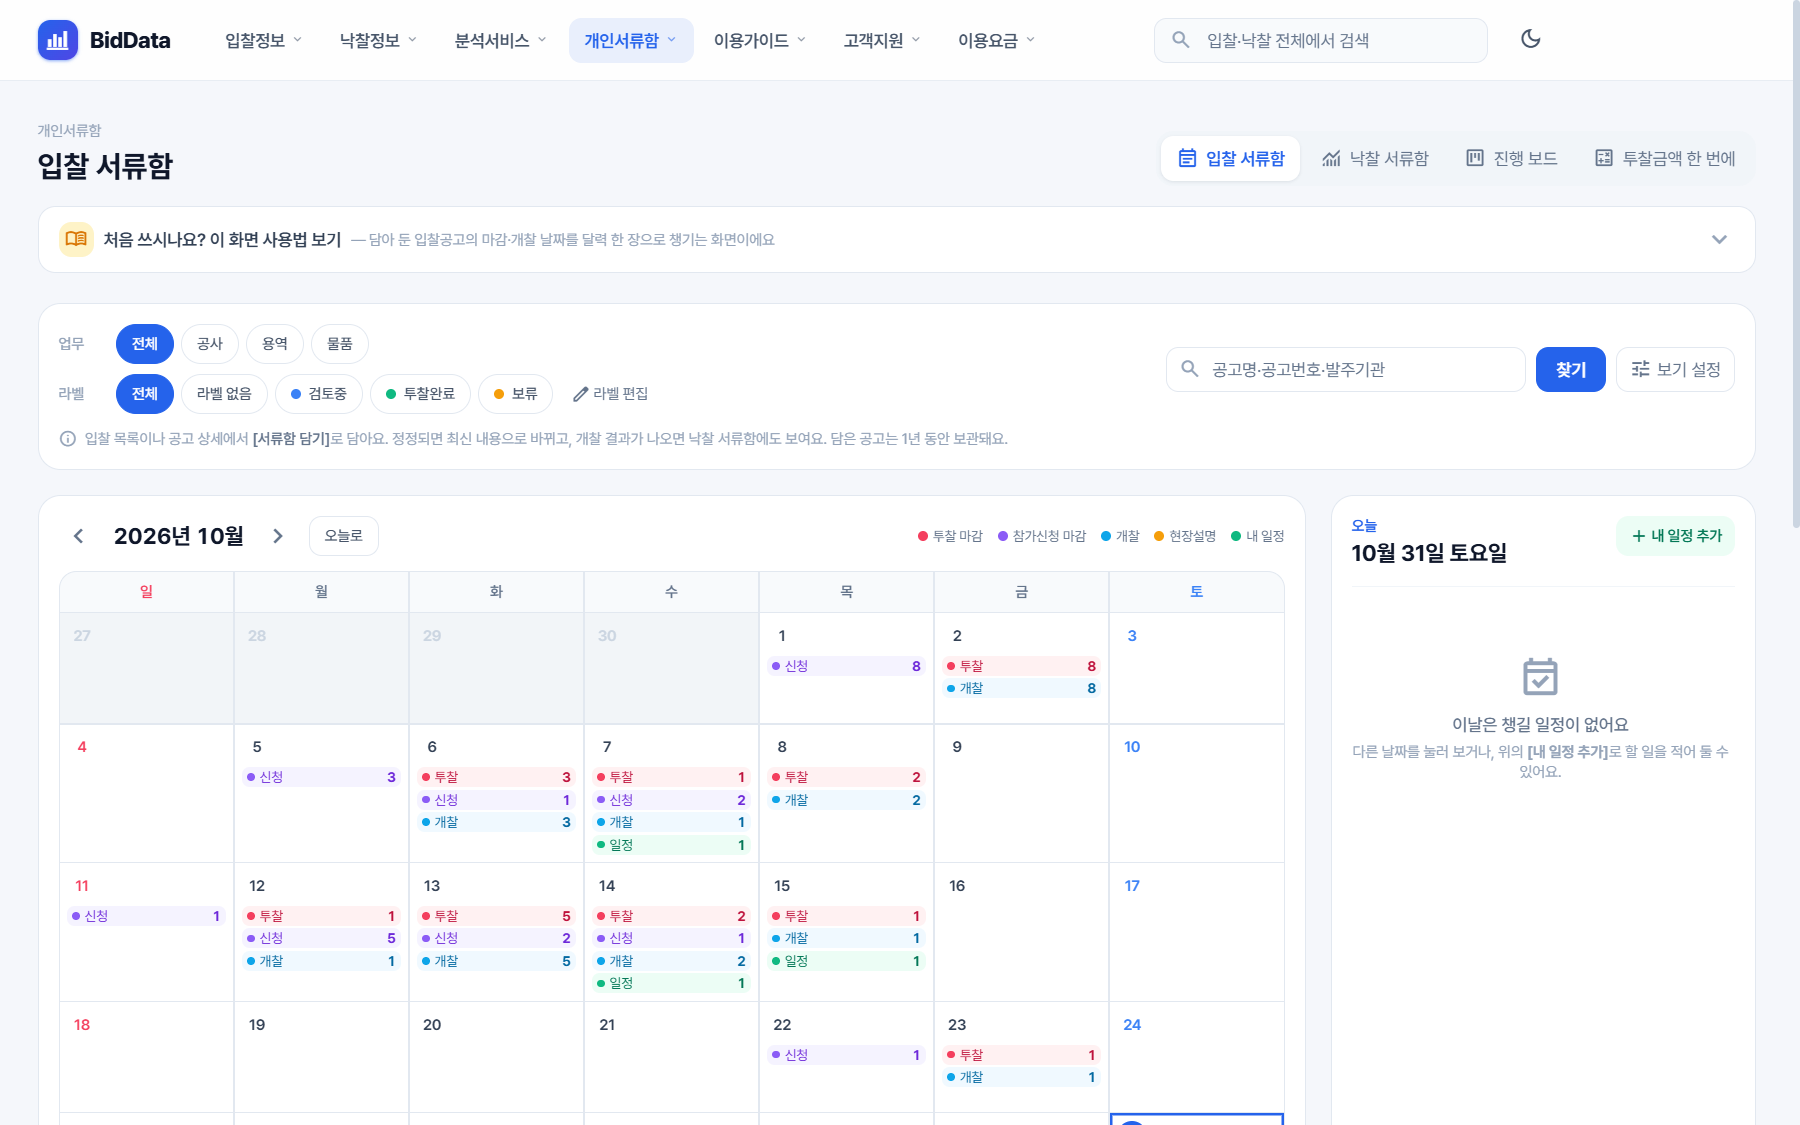Click 현장설명 orange legend dot
The width and height of the screenshot is (1800, 1125).
pyautogui.click(x=1159, y=536)
